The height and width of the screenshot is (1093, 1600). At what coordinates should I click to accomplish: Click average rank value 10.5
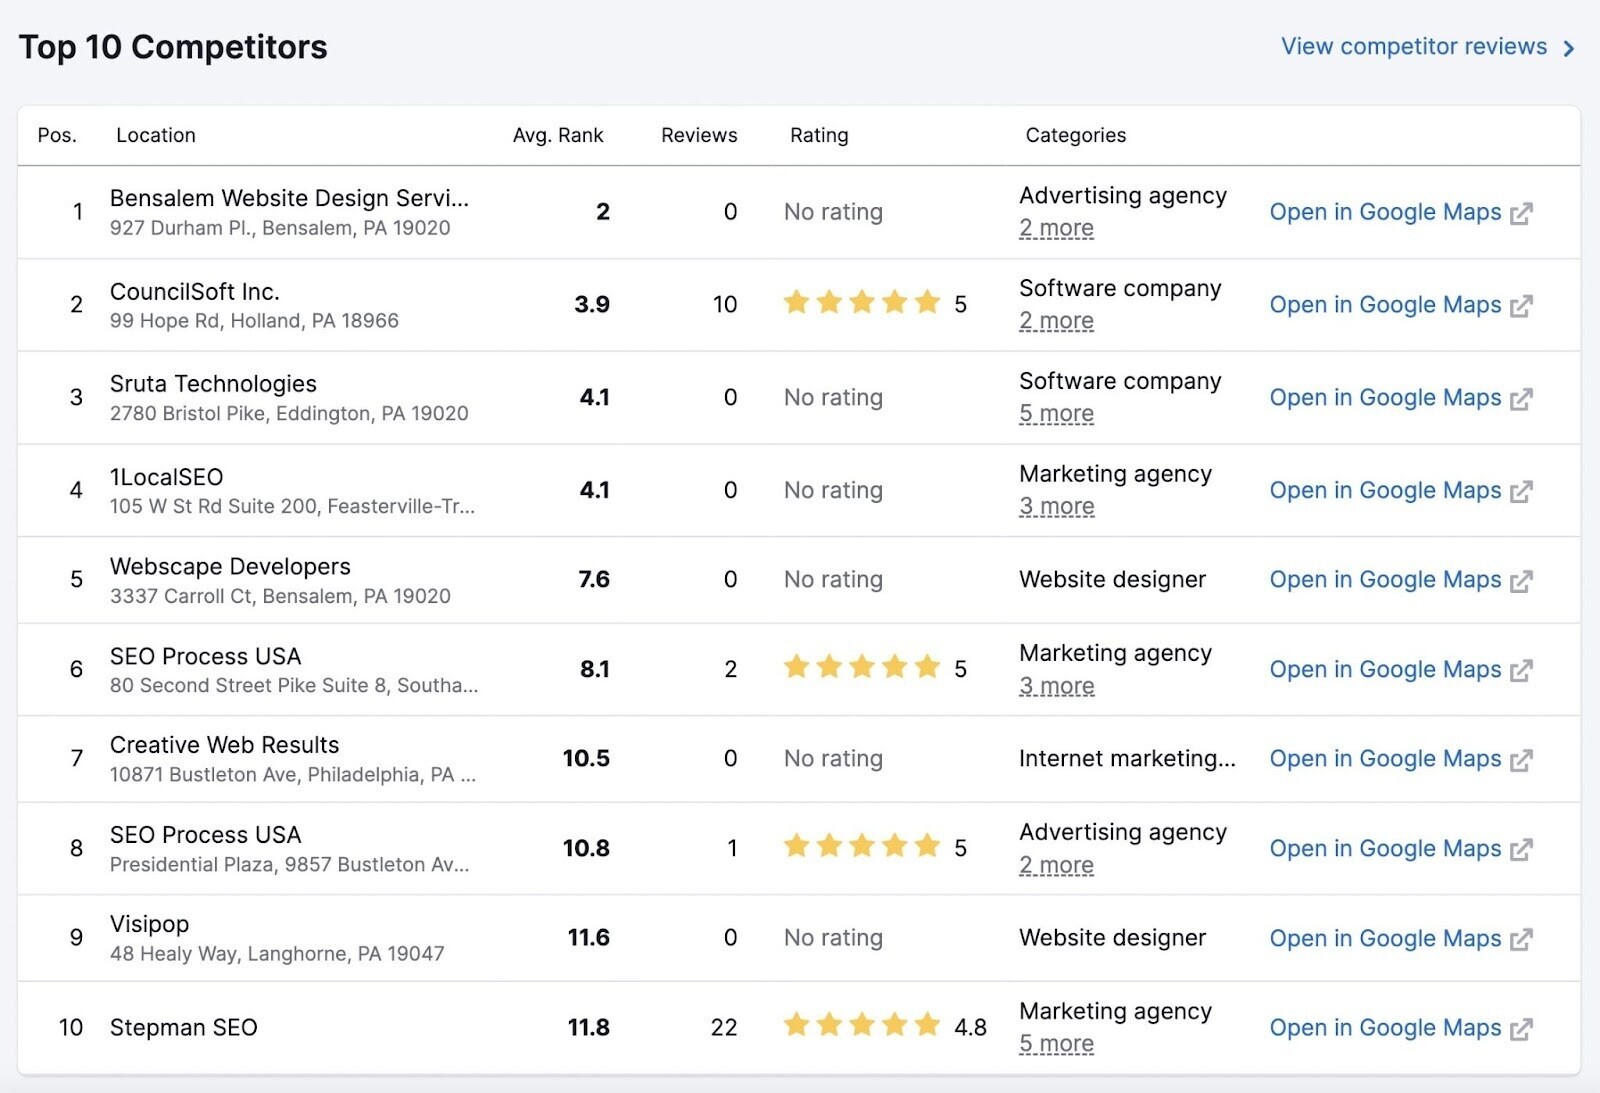[586, 759]
